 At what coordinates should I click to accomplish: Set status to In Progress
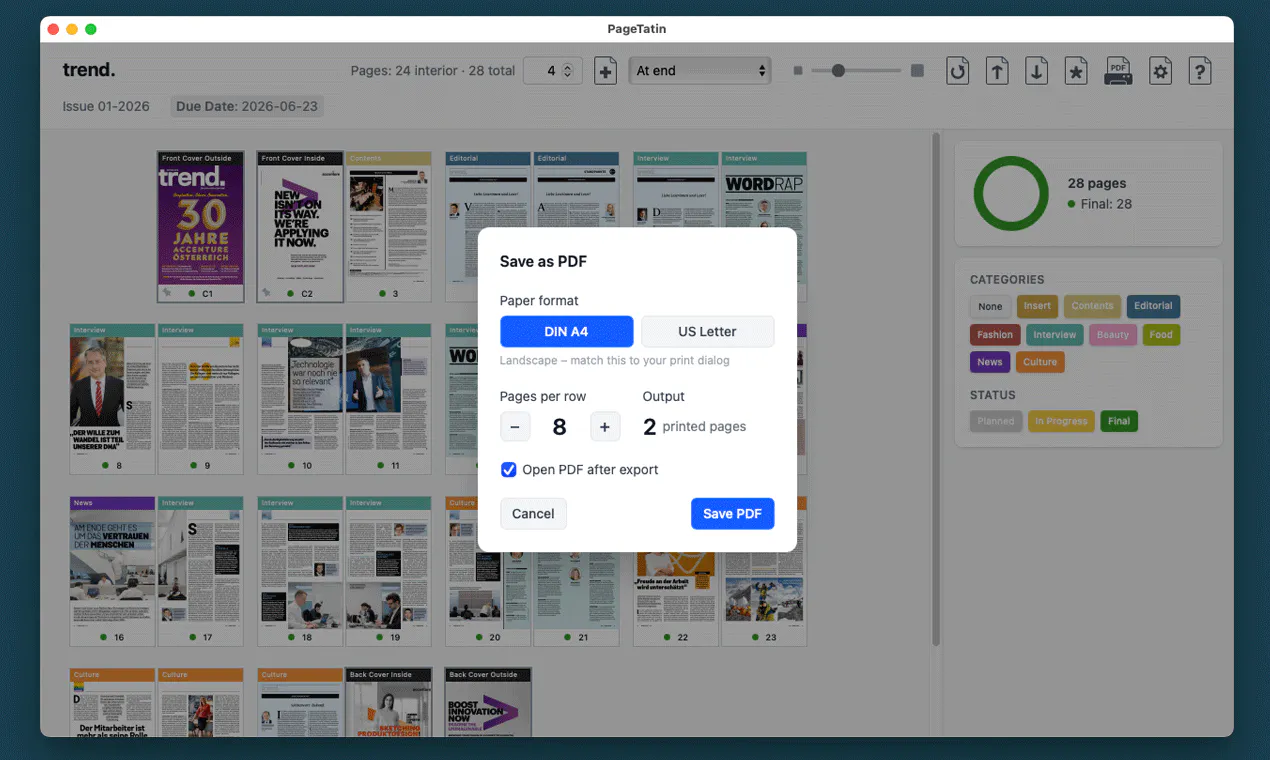pos(1061,421)
